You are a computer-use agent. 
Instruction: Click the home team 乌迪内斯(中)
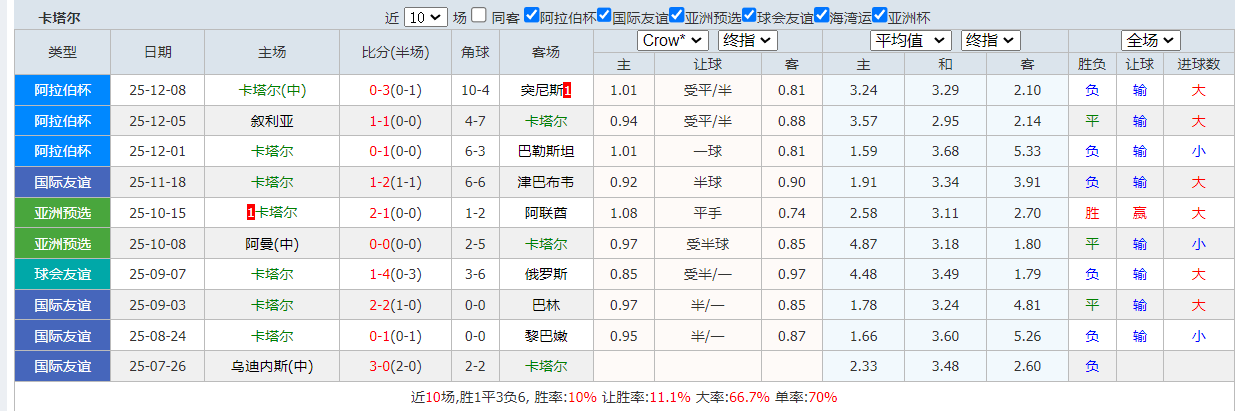pyautogui.click(x=272, y=367)
